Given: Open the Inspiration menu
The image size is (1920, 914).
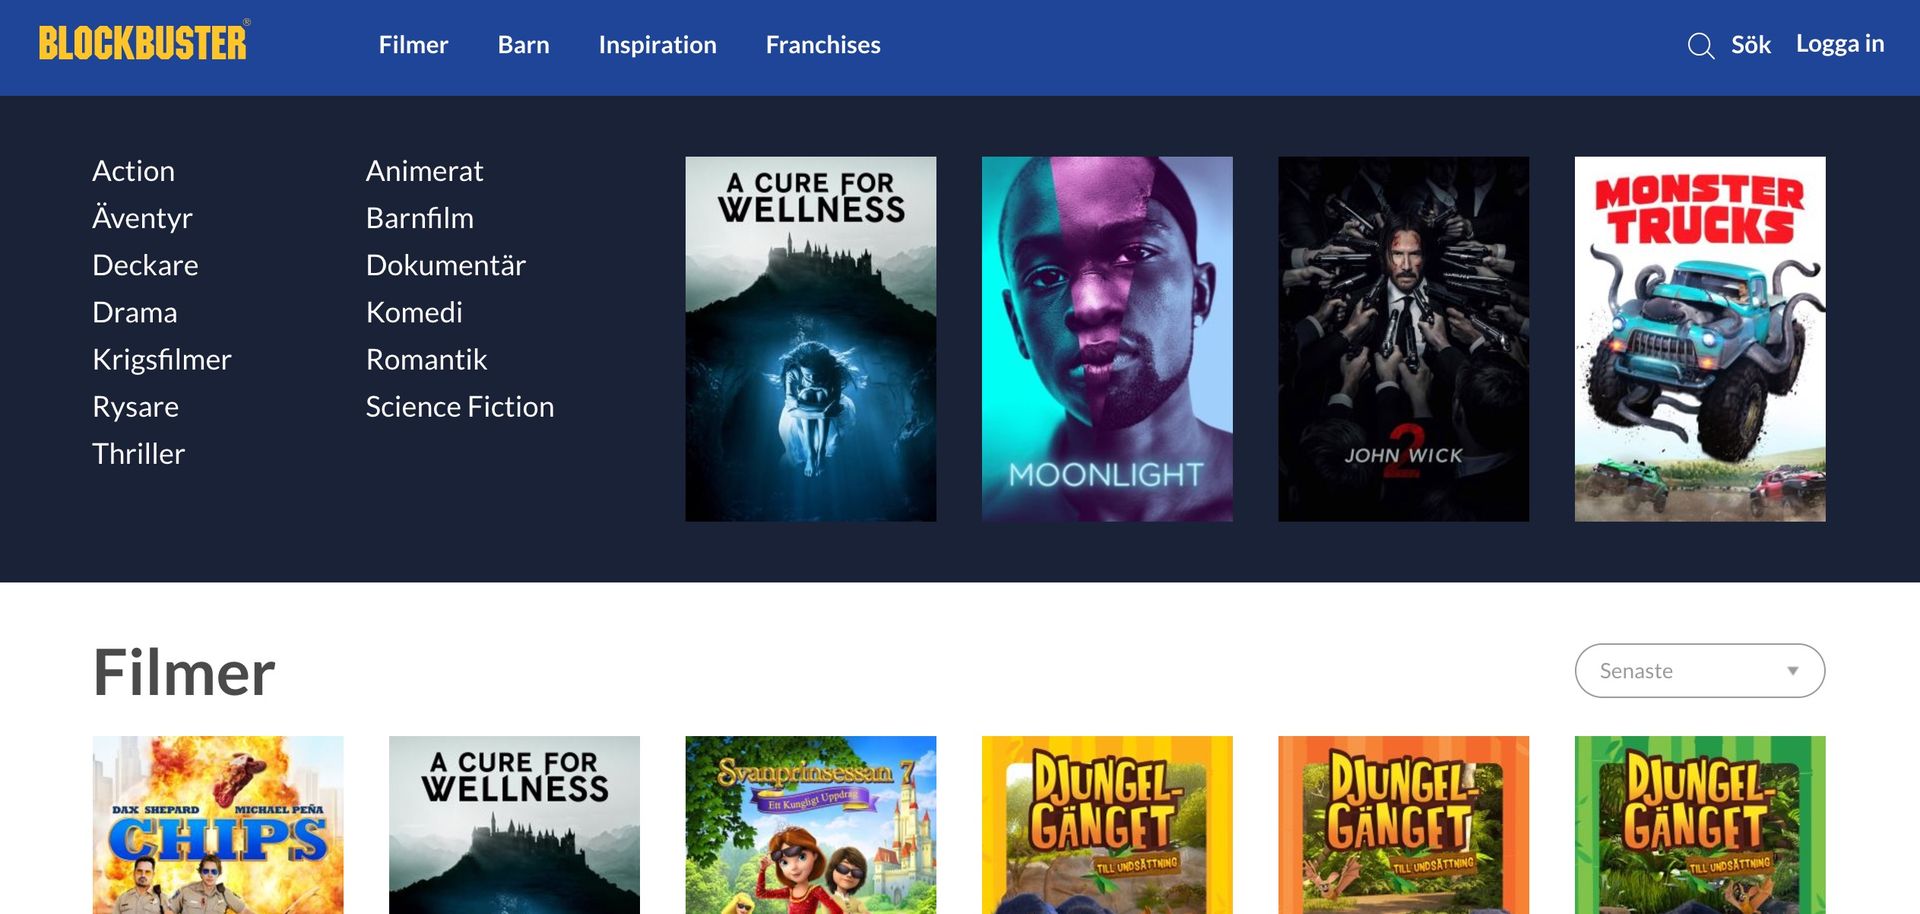Looking at the screenshot, I should 657,45.
